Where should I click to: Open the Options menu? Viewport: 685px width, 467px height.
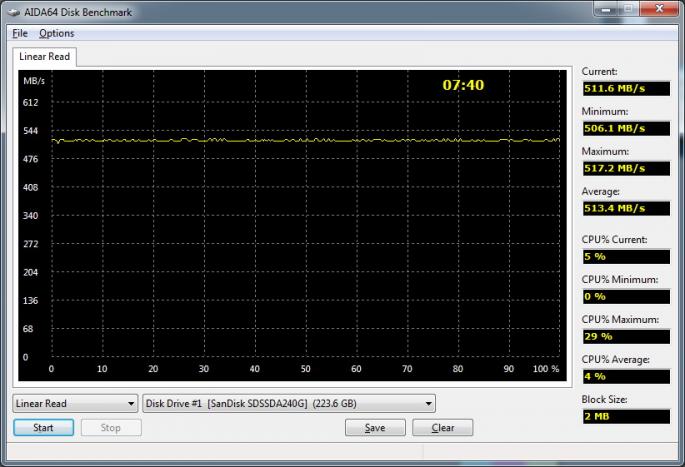tap(56, 33)
